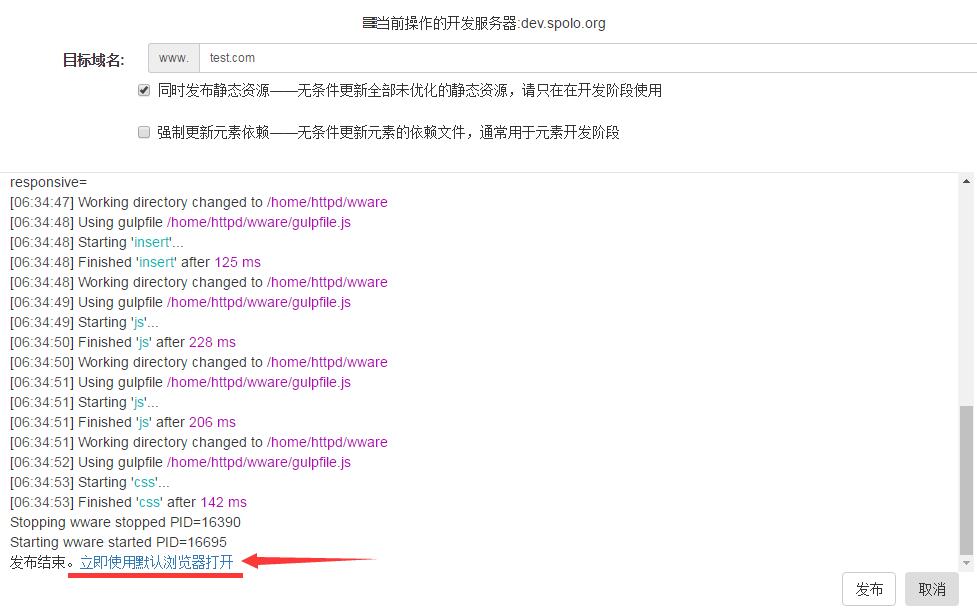The image size is (977, 611).
Task: Click the line Starting wware started PID=16695
Action: pos(118,542)
